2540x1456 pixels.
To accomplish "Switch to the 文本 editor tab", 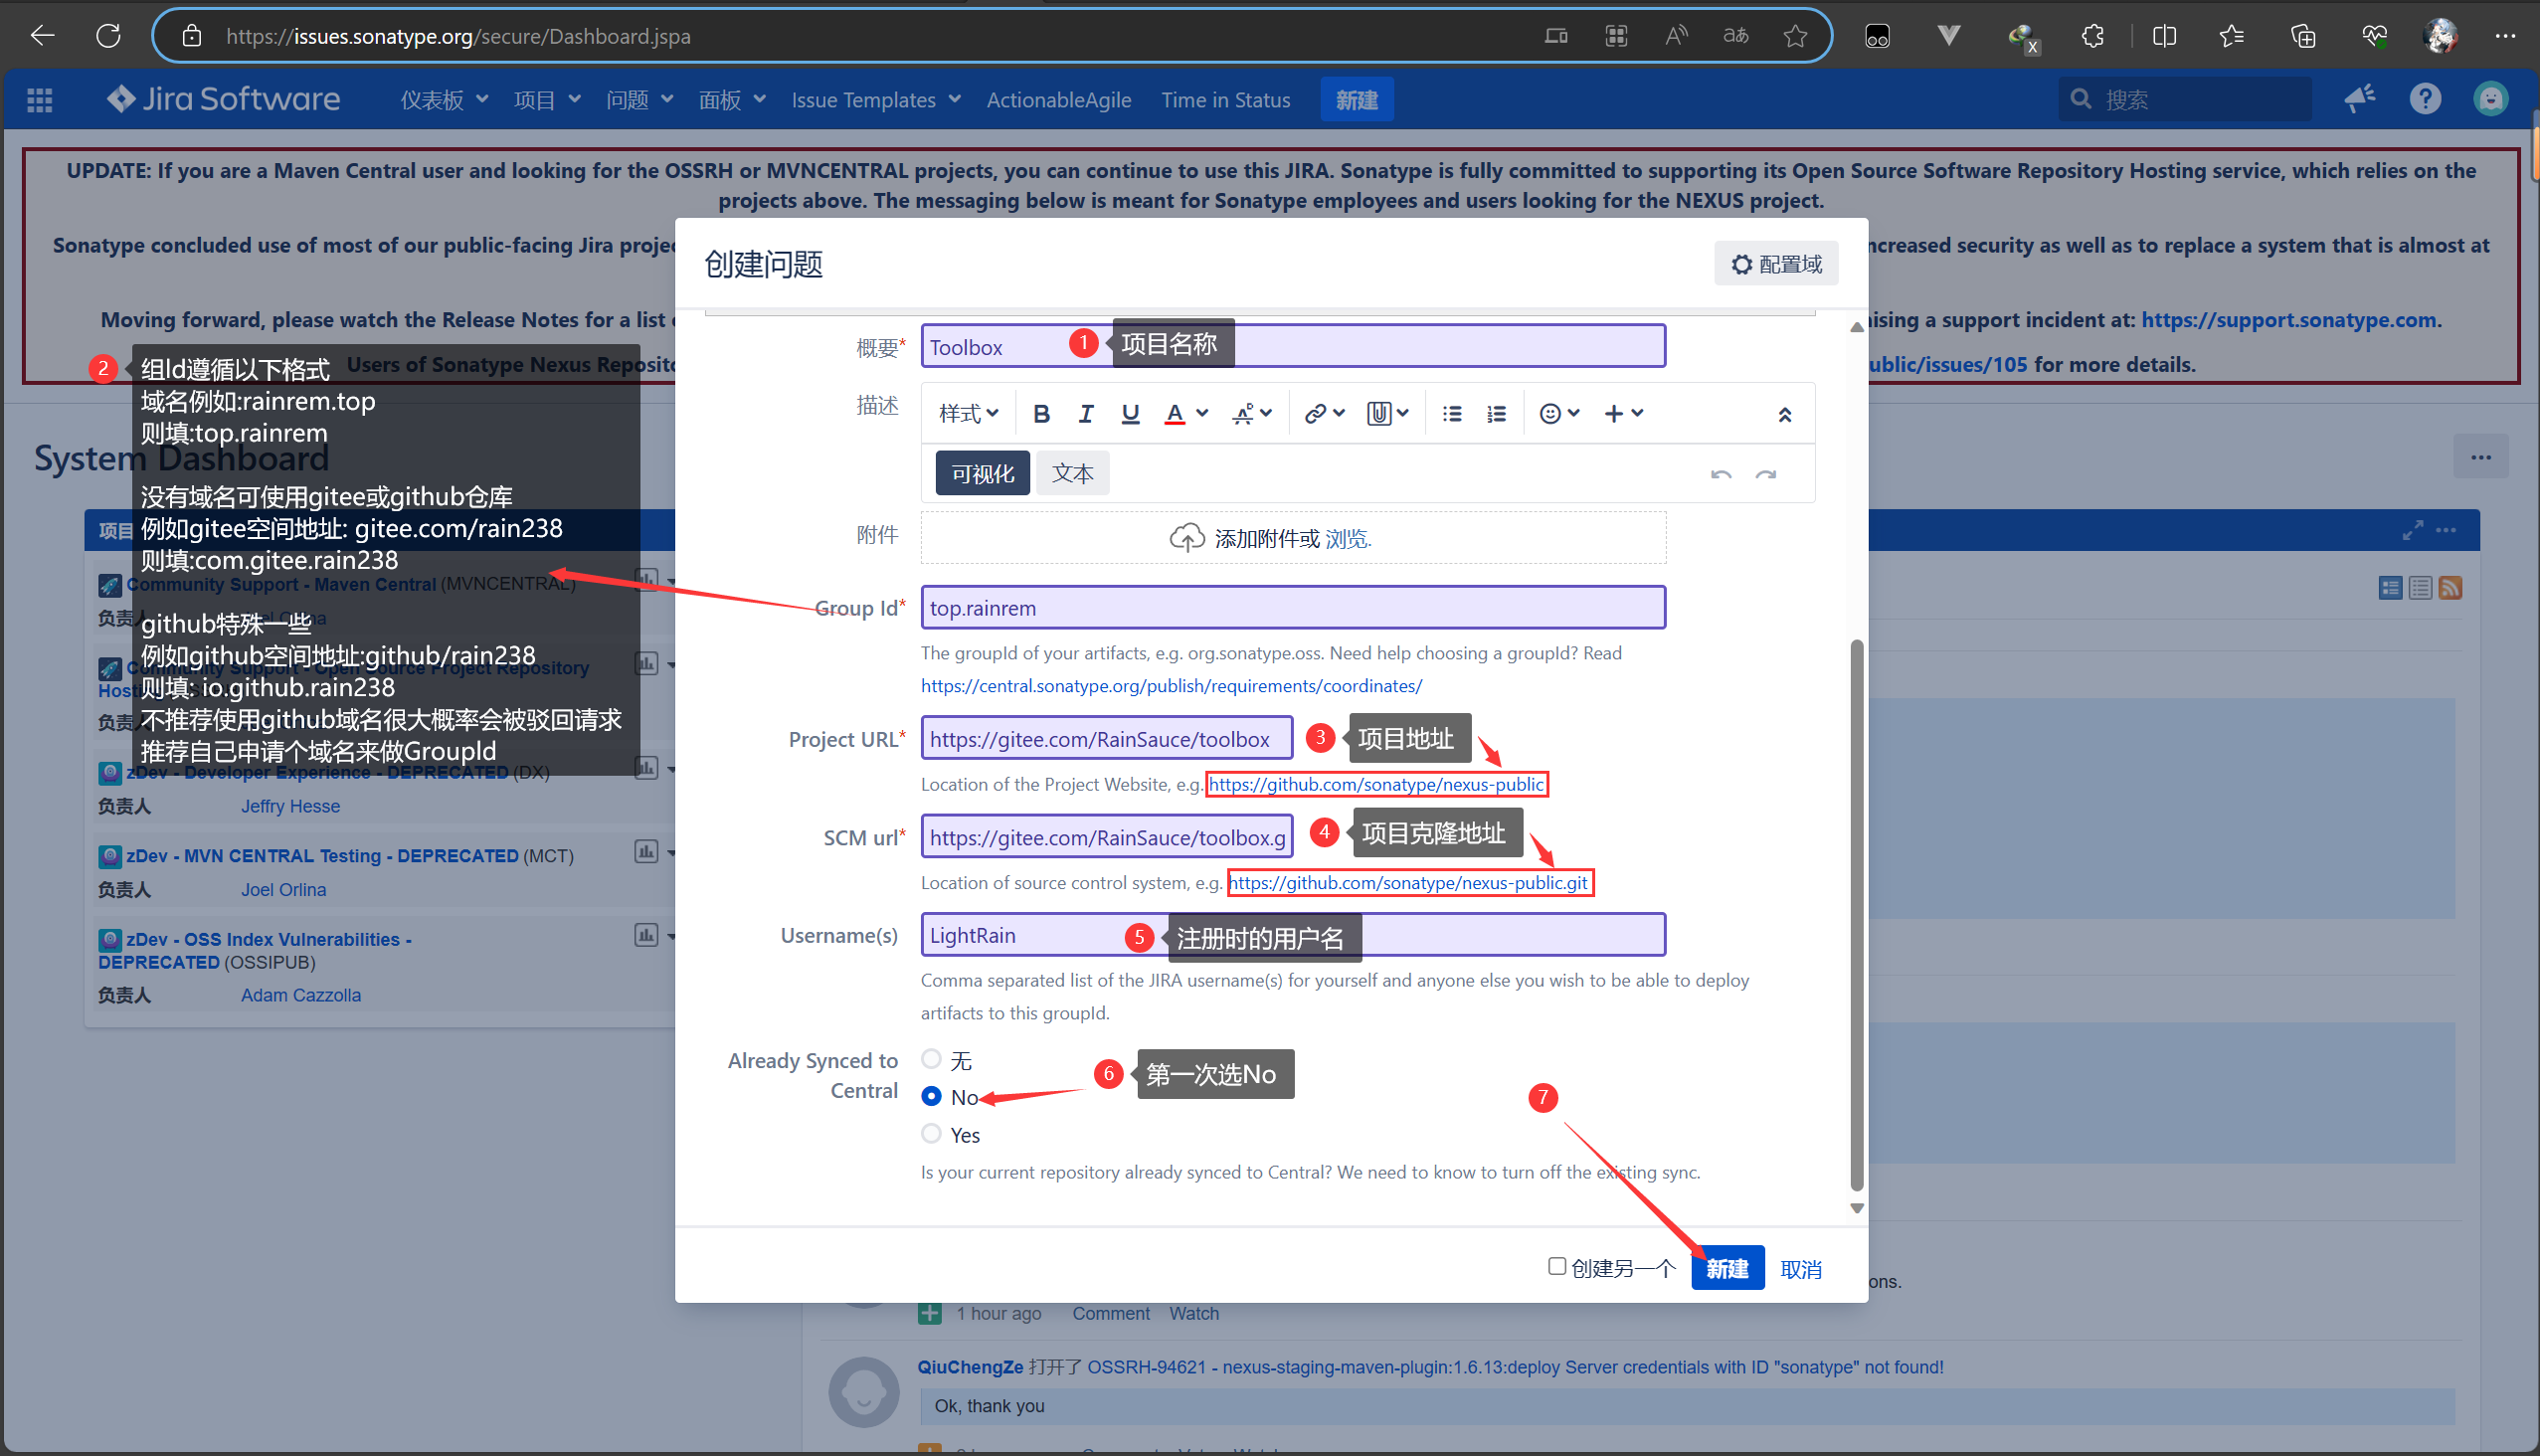I will point(1072,473).
